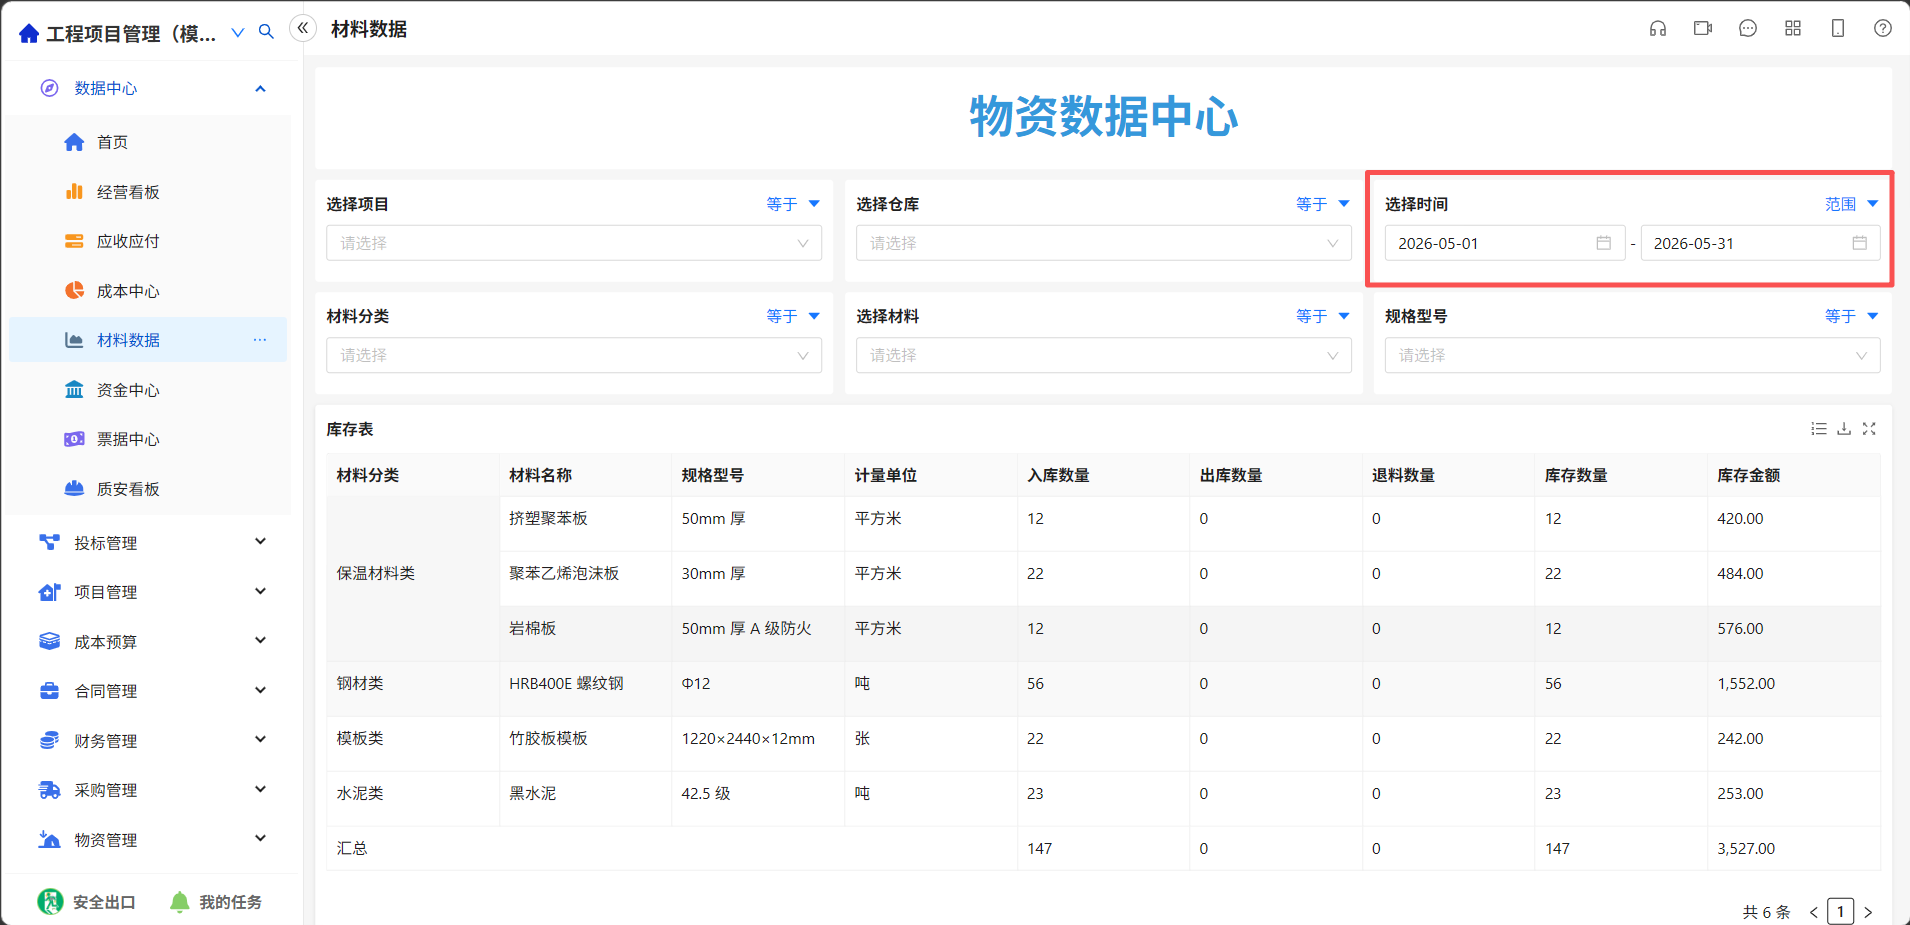Screen dimensions: 1910x925
Task: Open the 选择项目 dropdown
Action: (574, 243)
